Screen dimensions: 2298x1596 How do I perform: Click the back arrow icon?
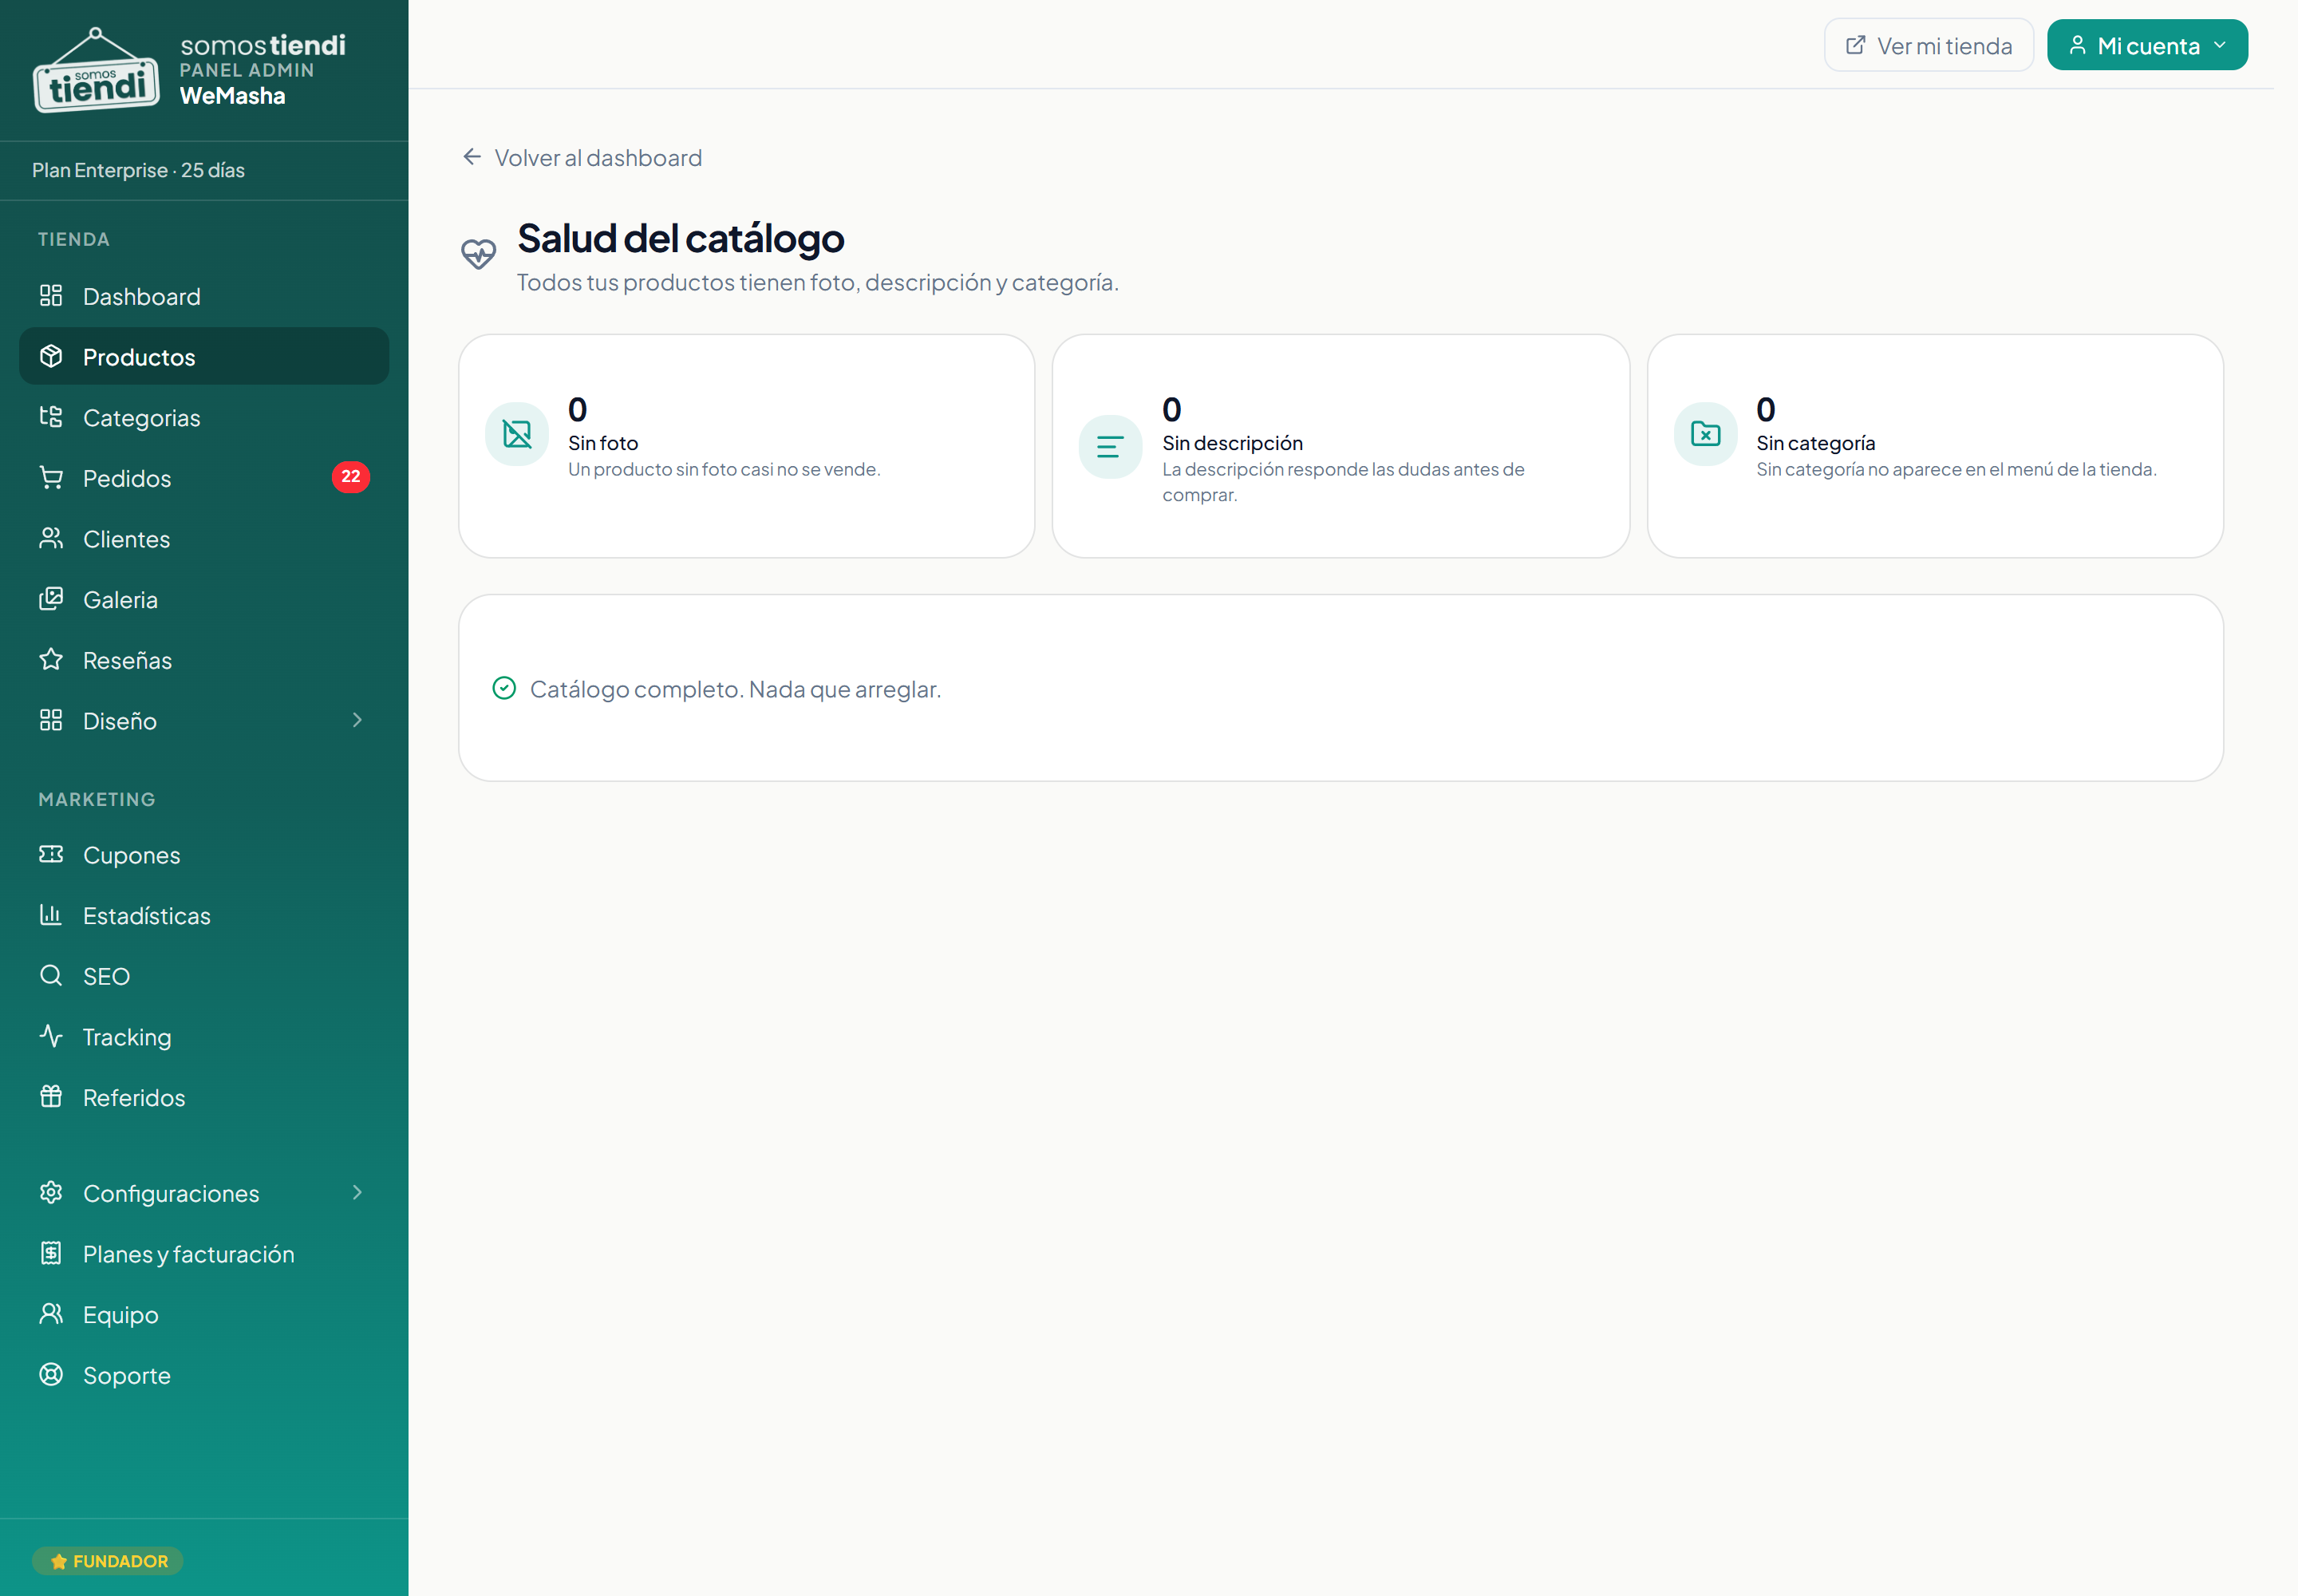point(472,157)
